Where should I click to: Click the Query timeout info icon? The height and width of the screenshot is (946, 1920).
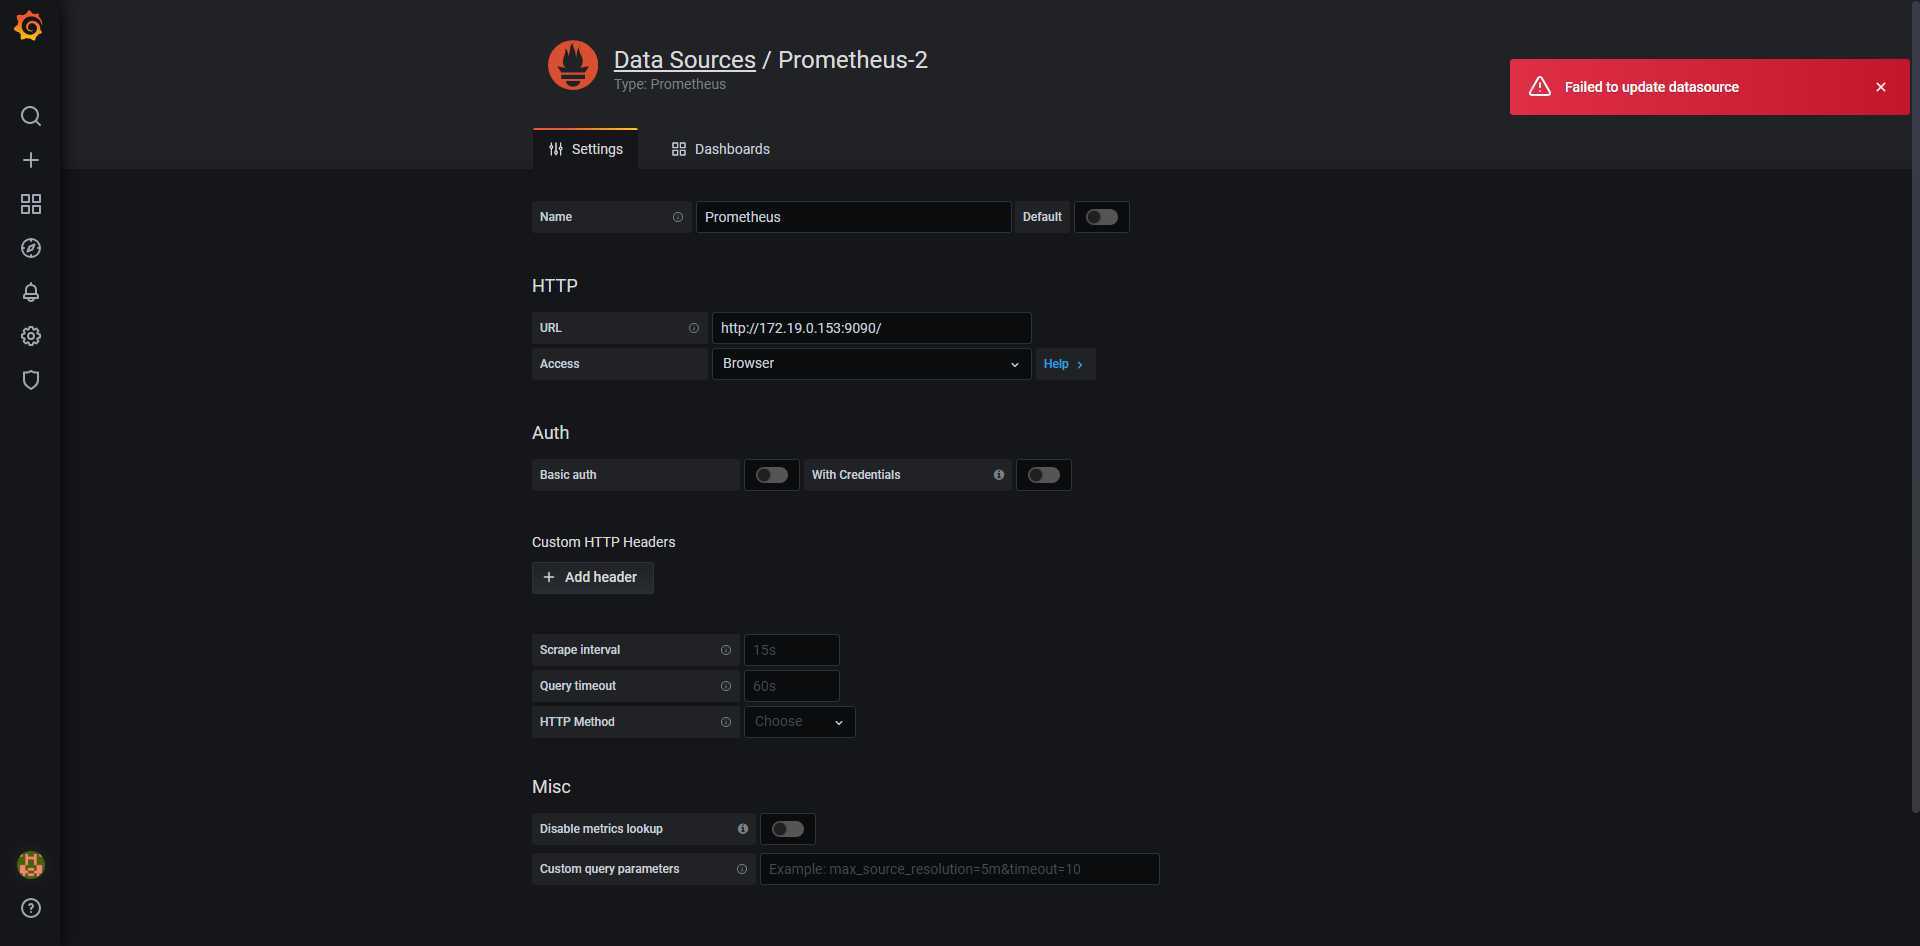click(x=726, y=686)
